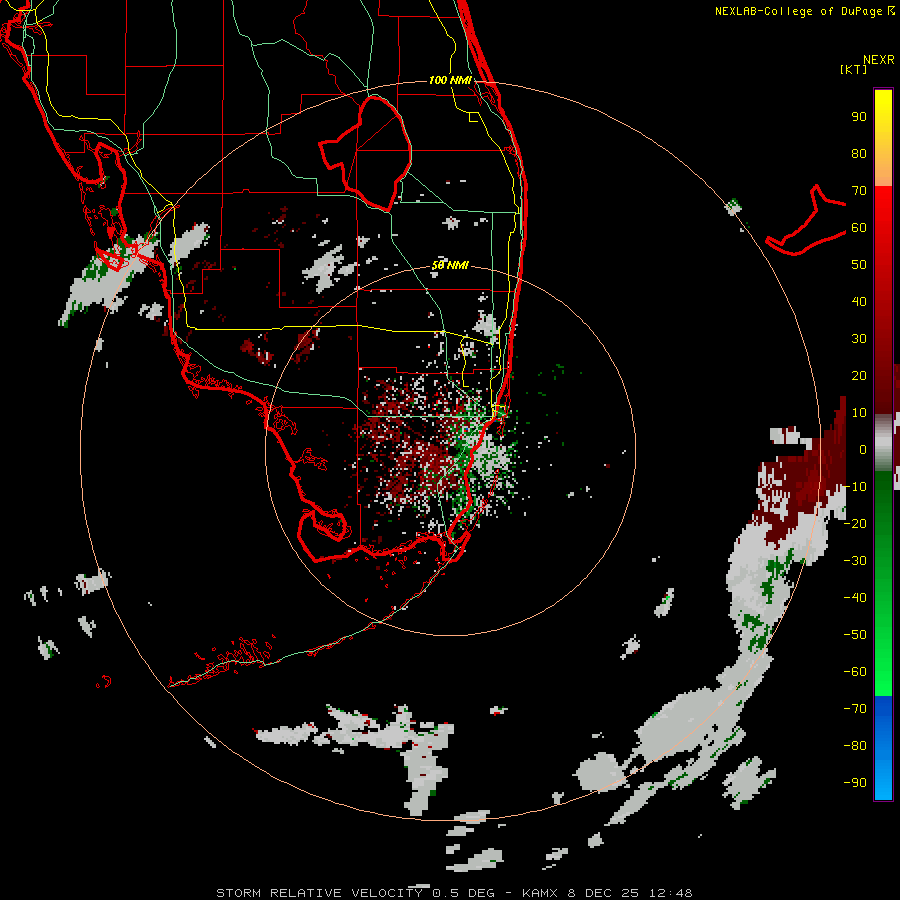Viewport: 900px width, 900px height.
Task: Click the 50 NMI range ring label
Action: tap(450, 265)
